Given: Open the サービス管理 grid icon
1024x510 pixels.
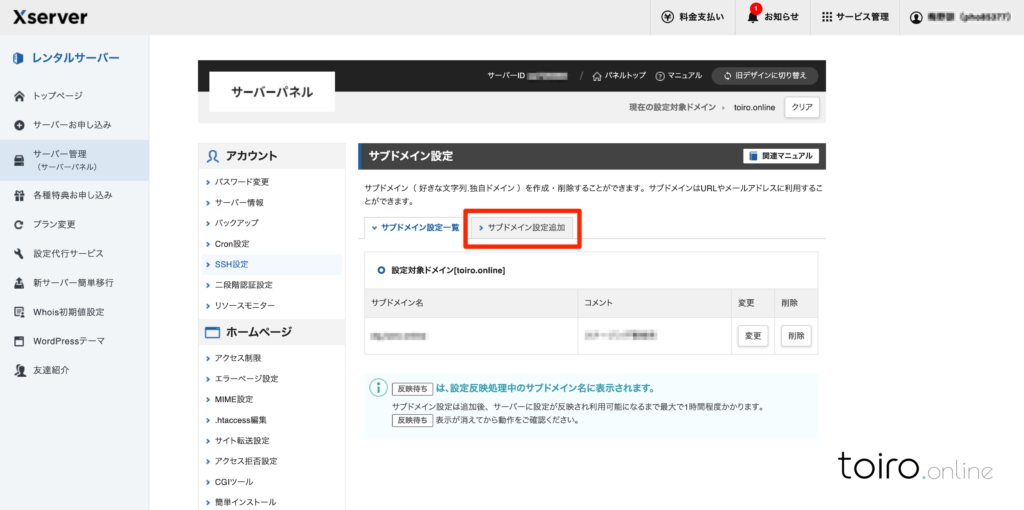Looking at the screenshot, I should (x=827, y=17).
